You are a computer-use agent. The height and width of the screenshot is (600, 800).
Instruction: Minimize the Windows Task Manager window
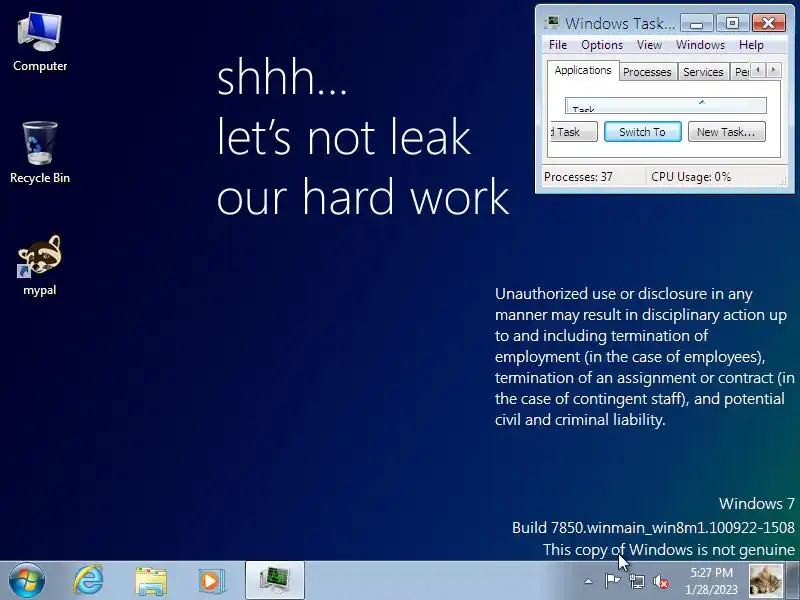pyautogui.click(x=696, y=23)
